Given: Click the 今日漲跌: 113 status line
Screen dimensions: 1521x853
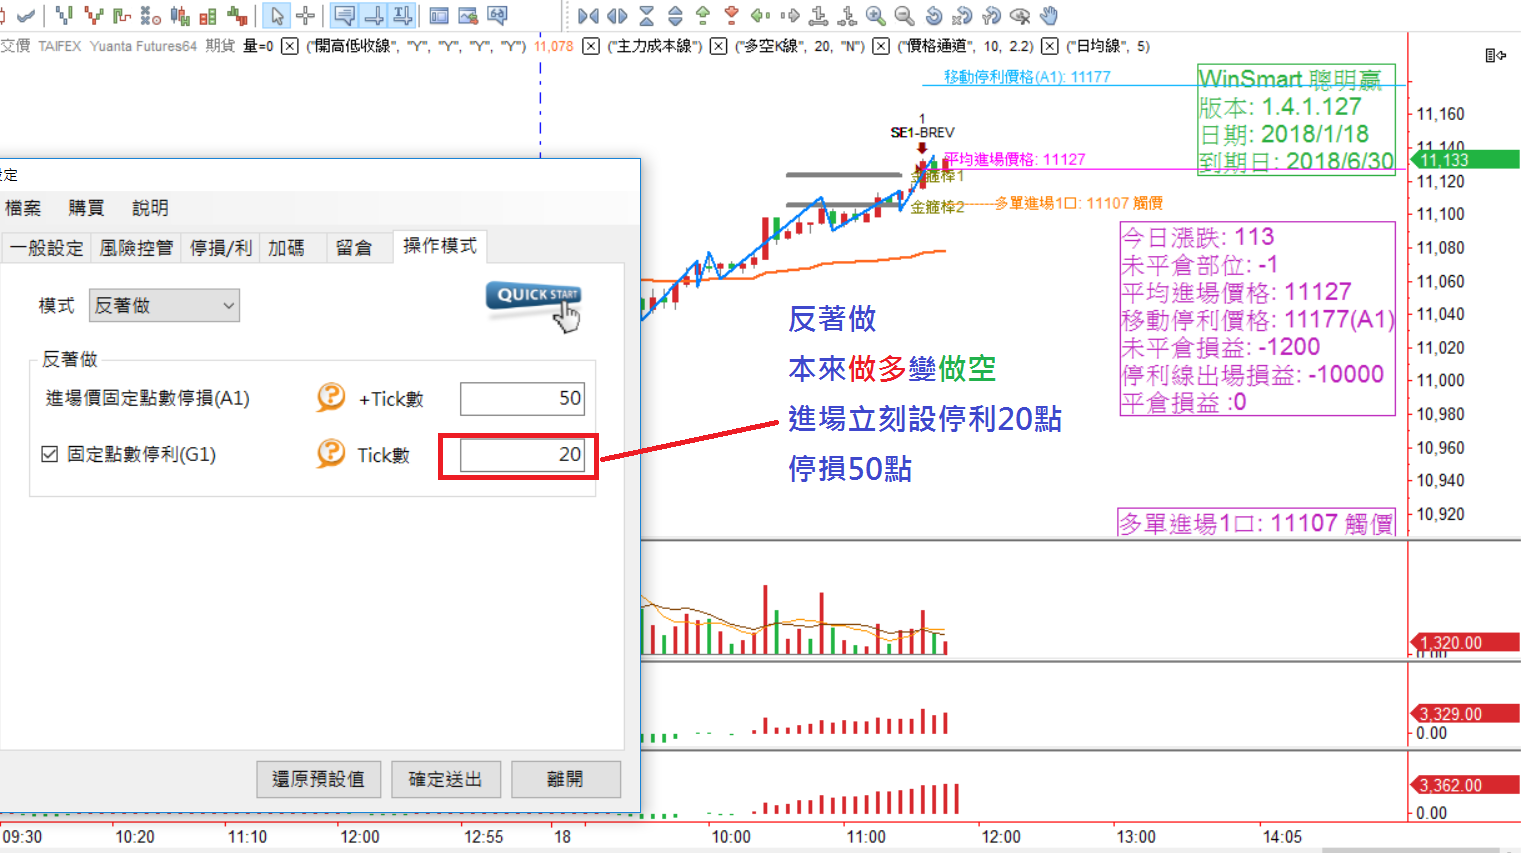Looking at the screenshot, I should 1198,237.
